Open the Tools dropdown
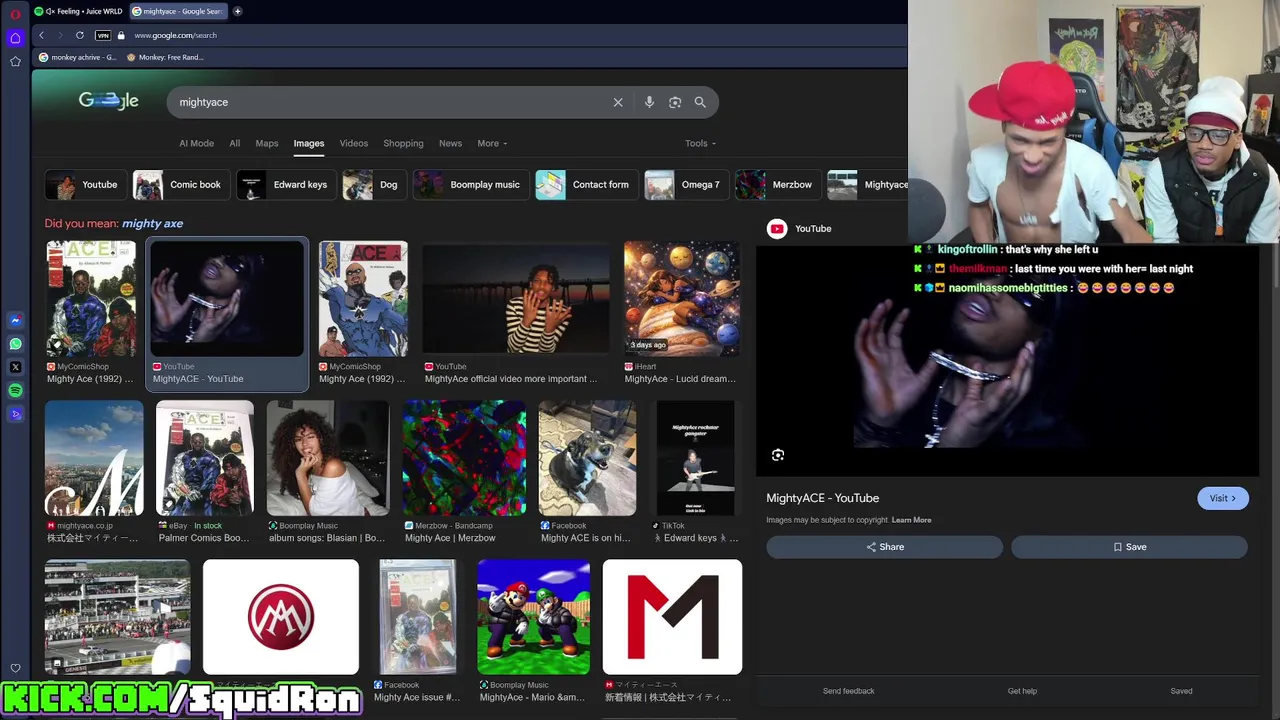The image size is (1280, 720). tap(700, 143)
